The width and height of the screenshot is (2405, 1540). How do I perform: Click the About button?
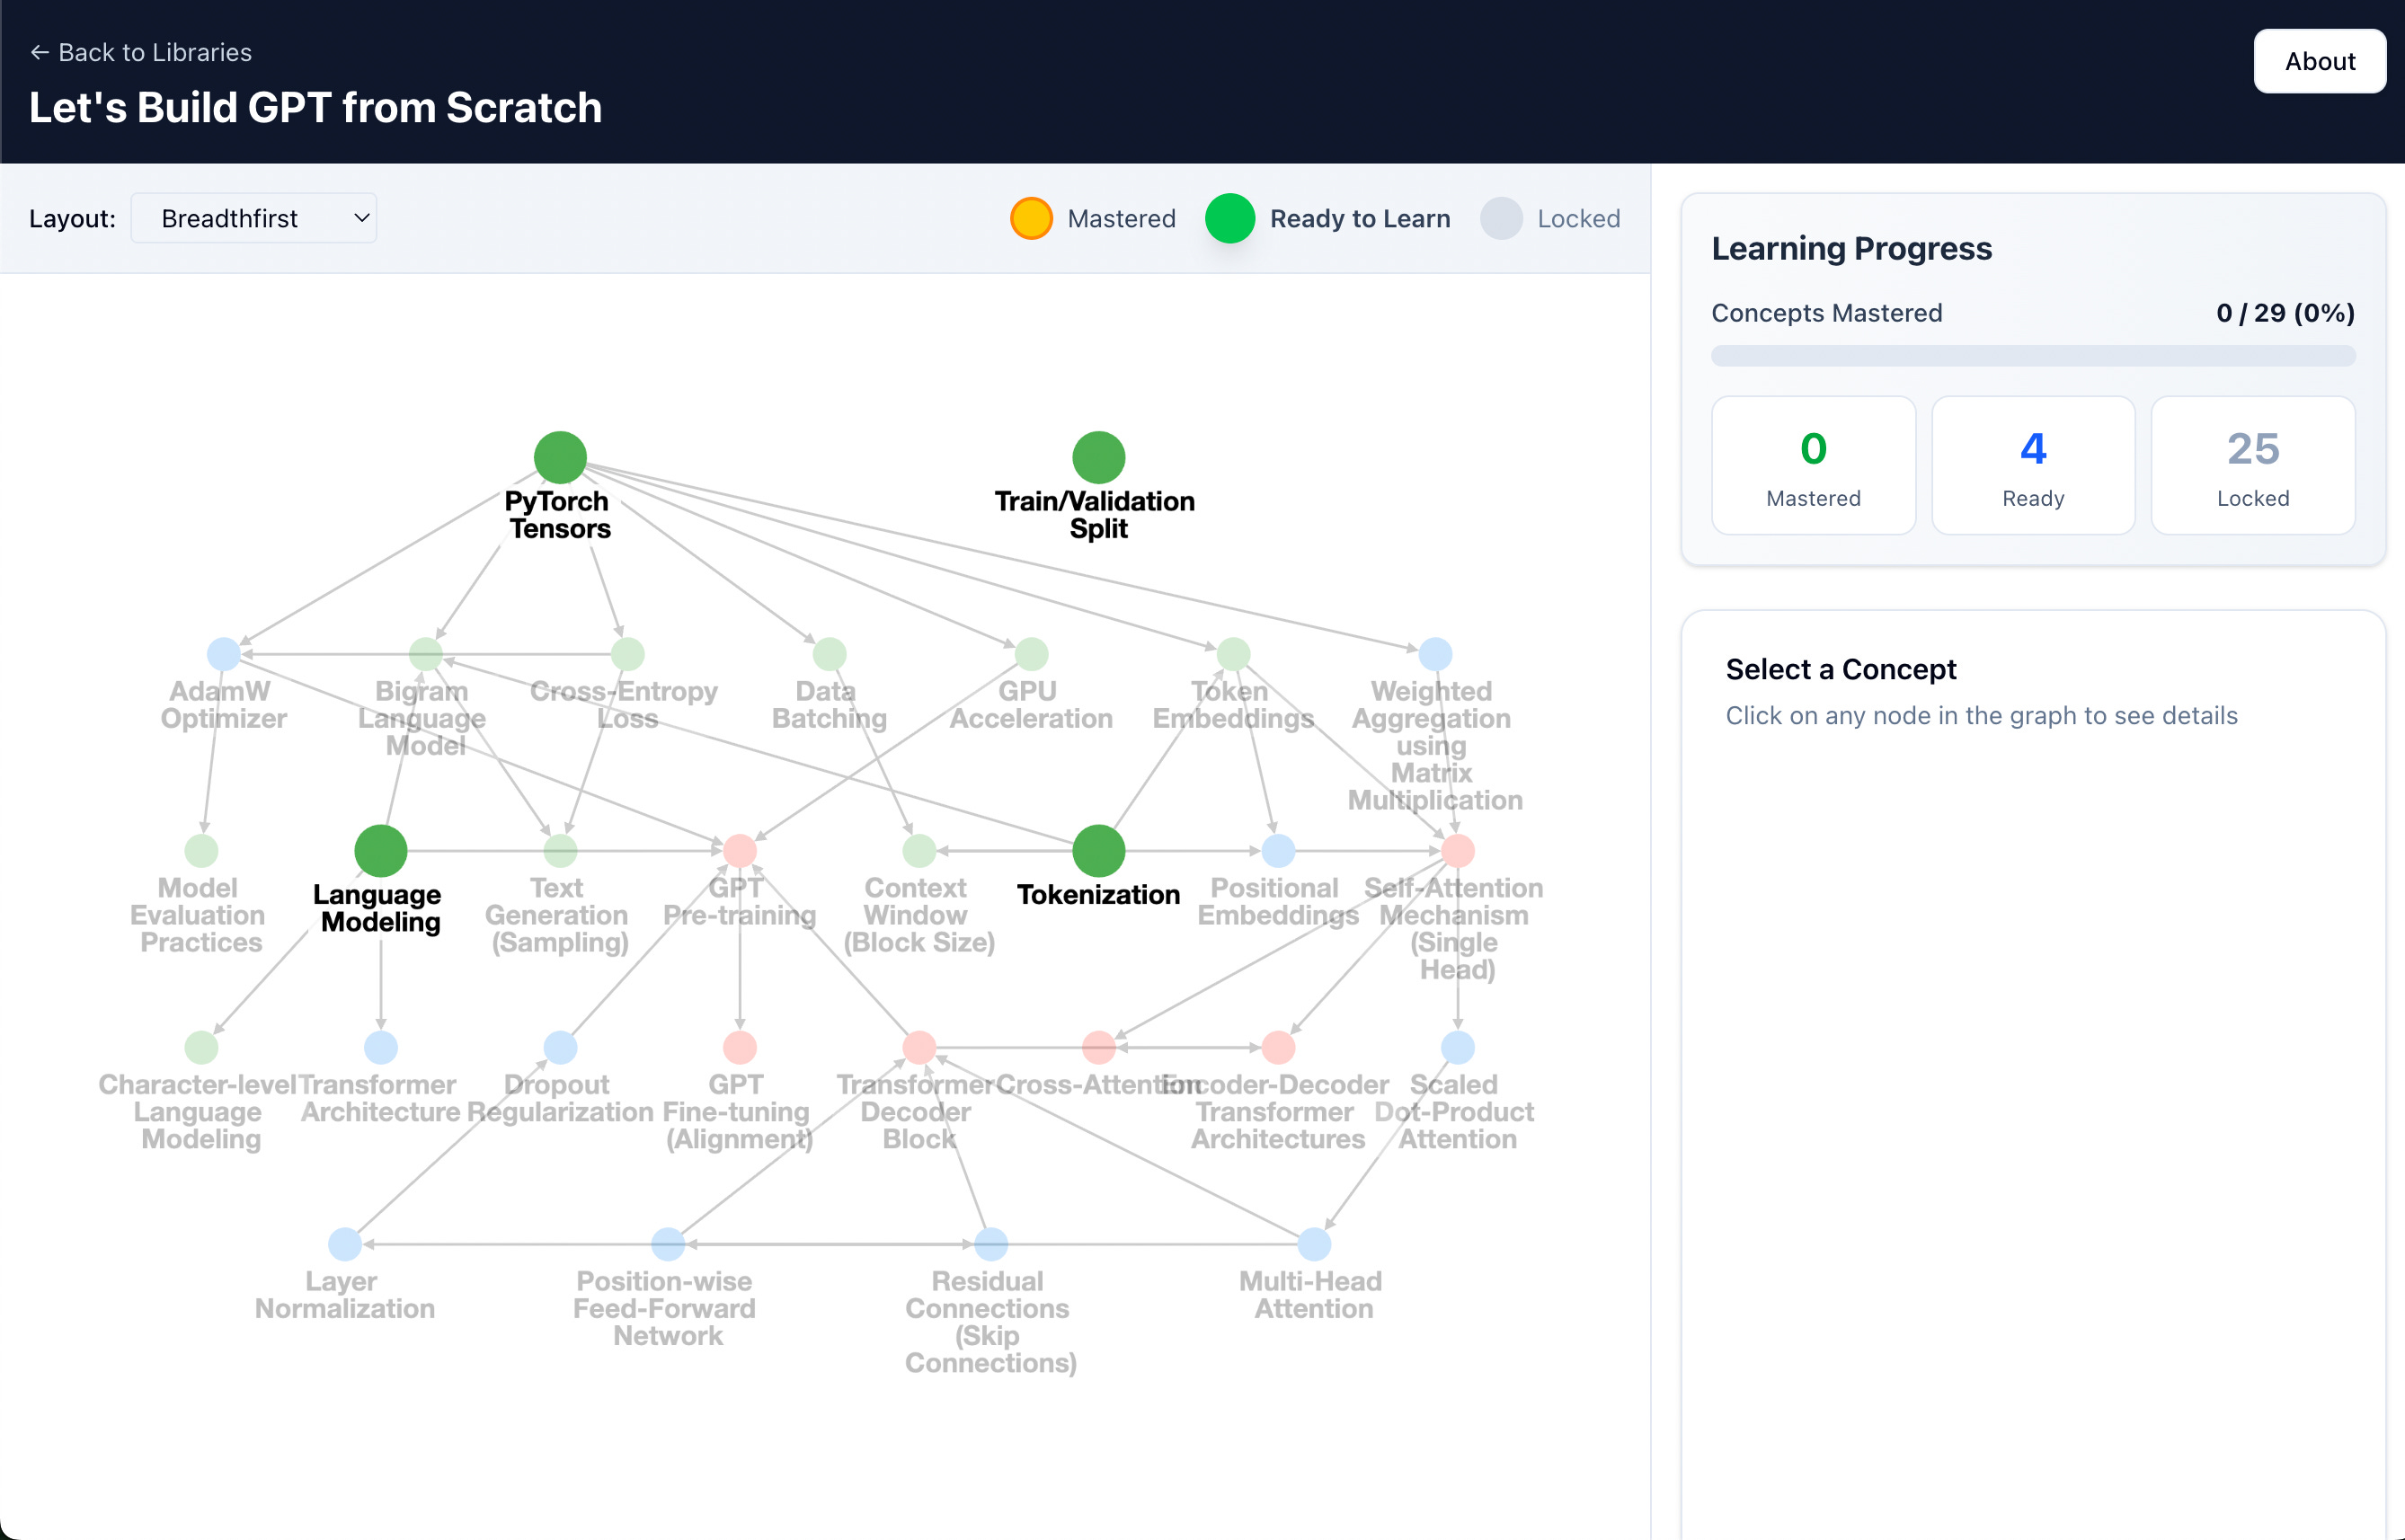tap(2320, 61)
